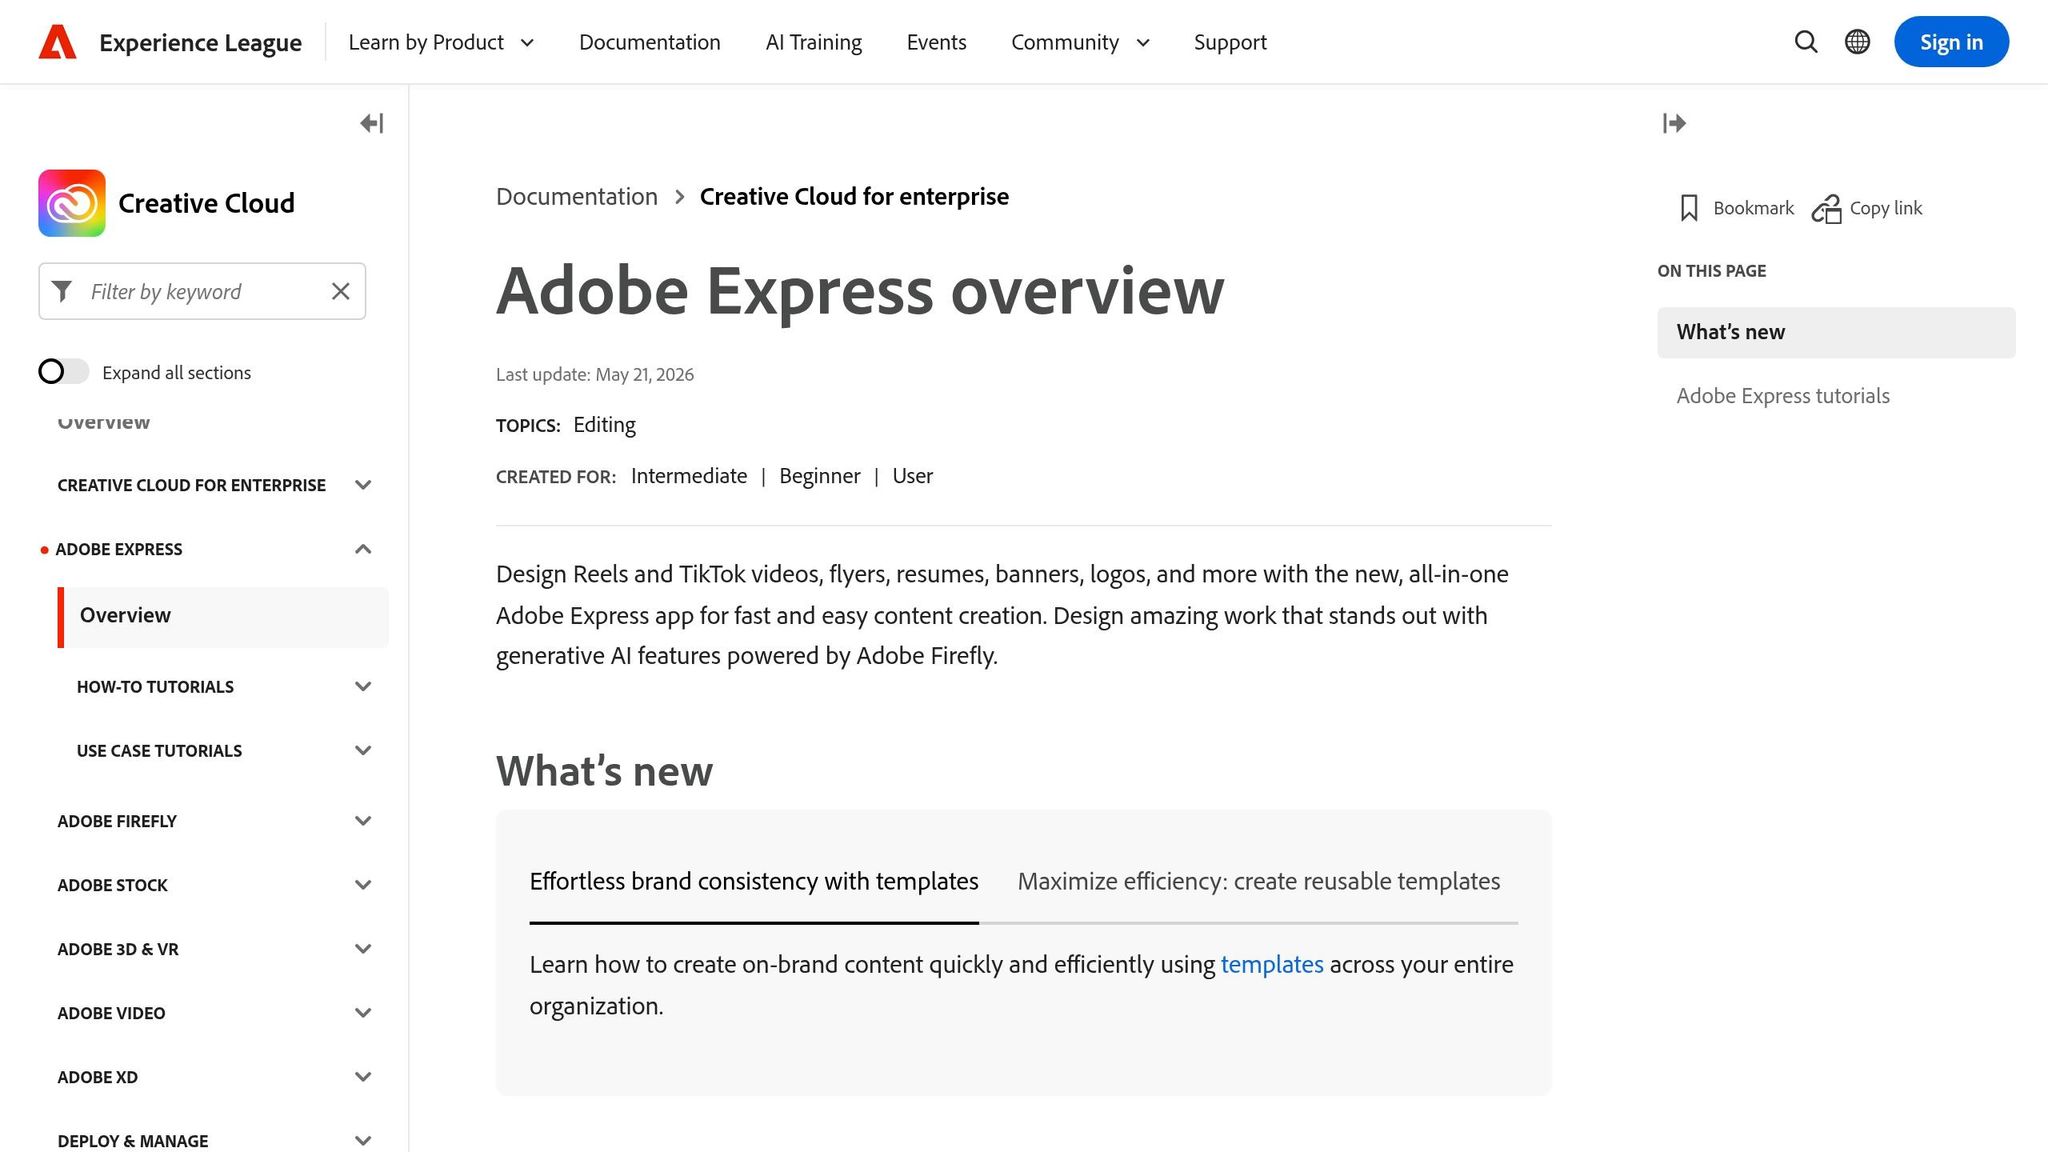Click Last update: May 21, 2026 text

click(x=595, y=375)
